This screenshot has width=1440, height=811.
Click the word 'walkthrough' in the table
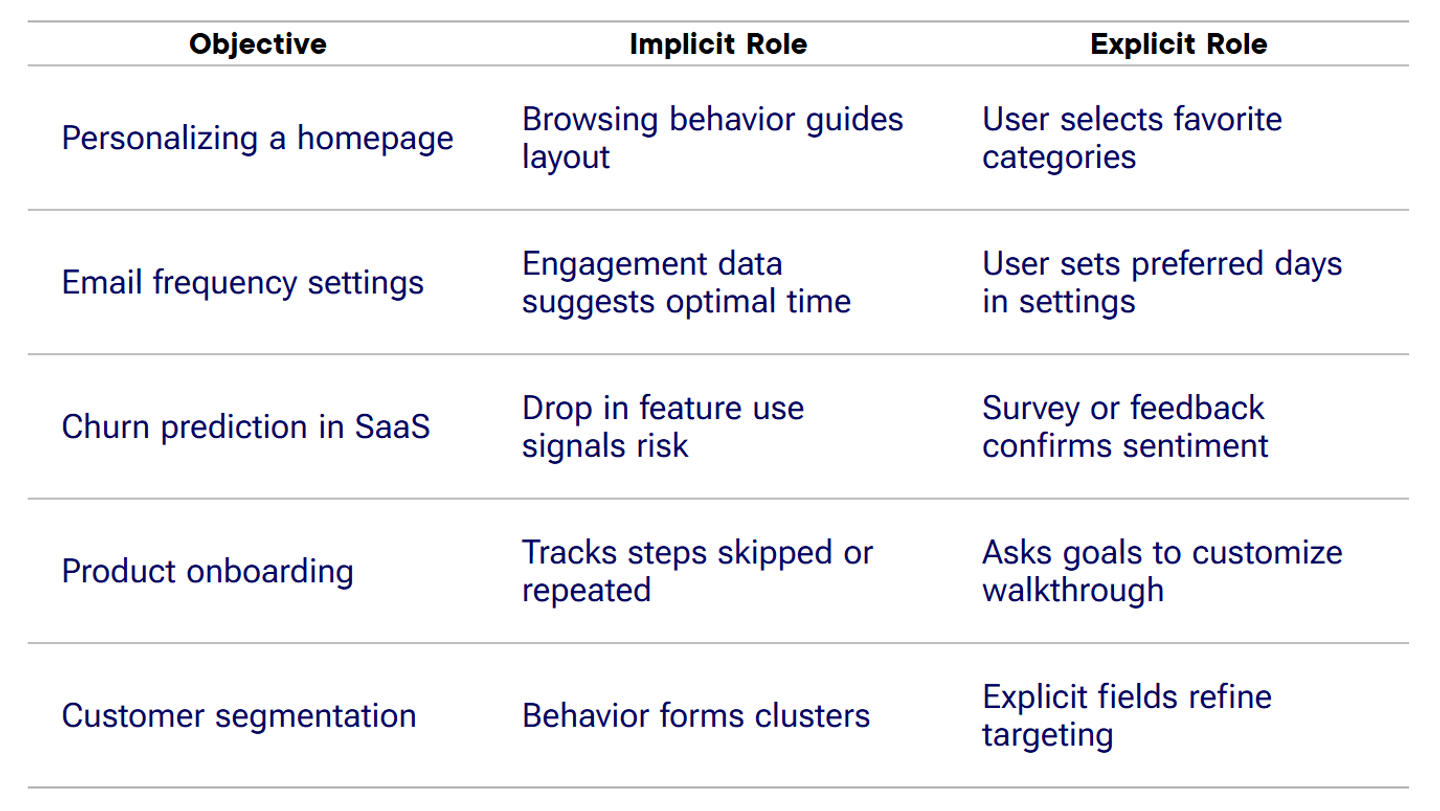pos(1072,590)
